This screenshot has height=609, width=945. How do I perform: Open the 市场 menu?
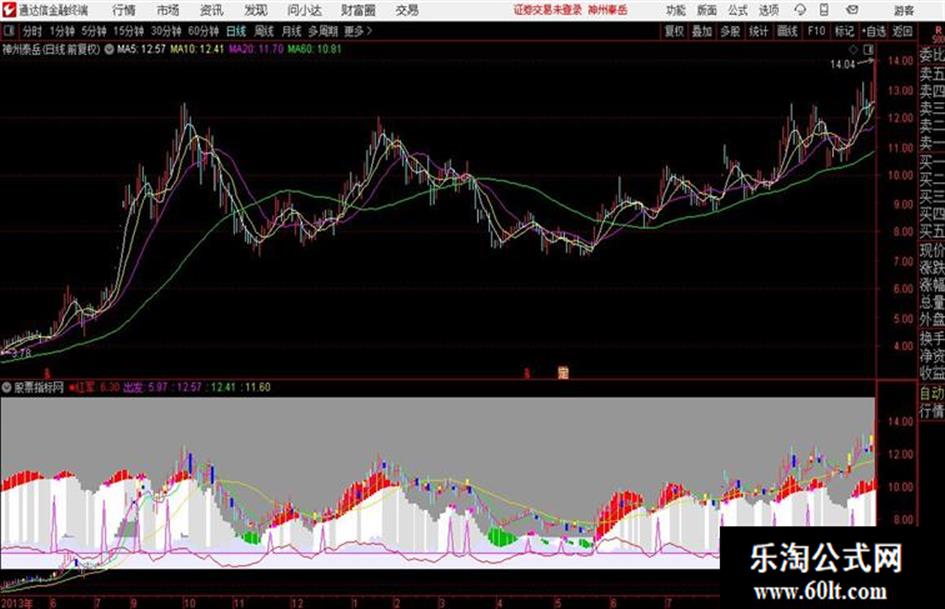pos(168,10)
